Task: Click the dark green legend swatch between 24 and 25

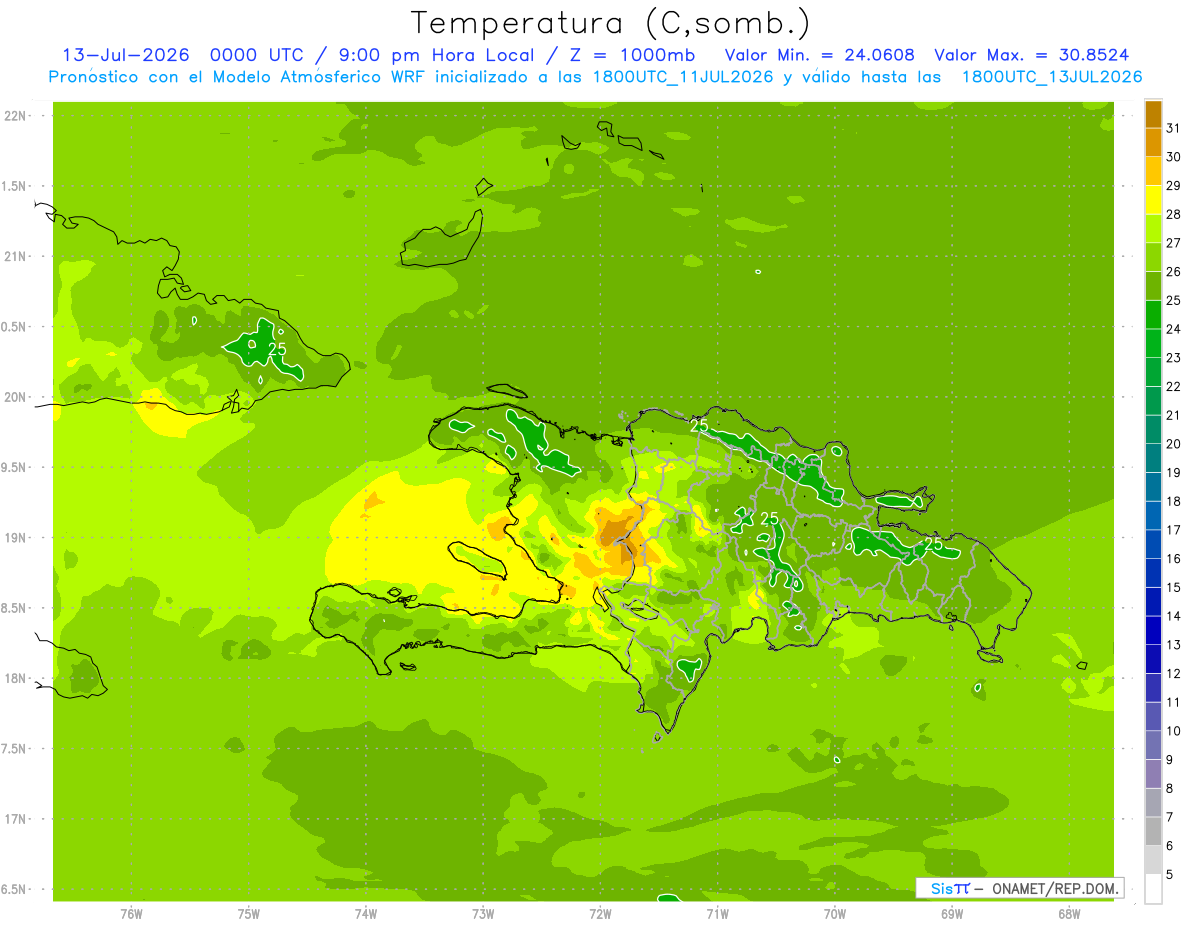Action: 1153,315
